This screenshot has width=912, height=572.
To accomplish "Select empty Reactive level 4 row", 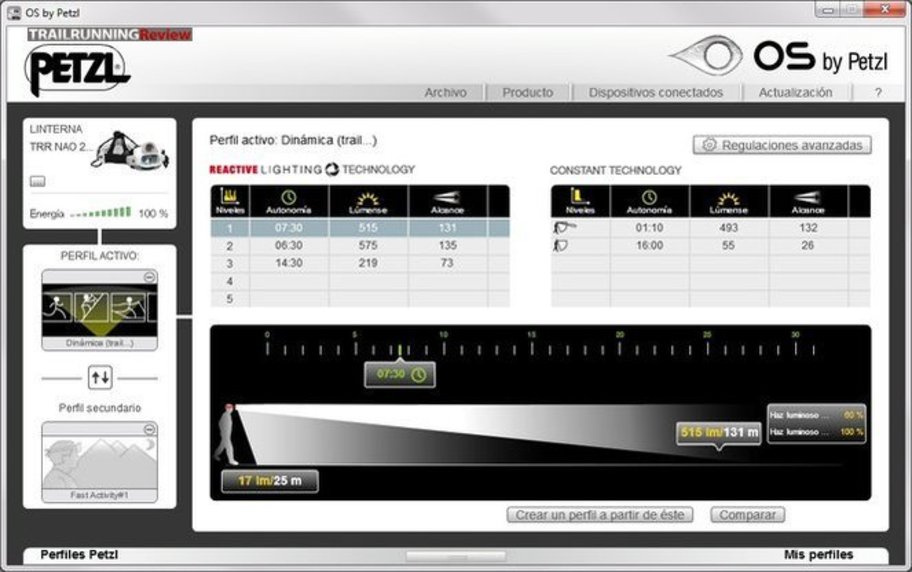I will (x=360, y=281).
